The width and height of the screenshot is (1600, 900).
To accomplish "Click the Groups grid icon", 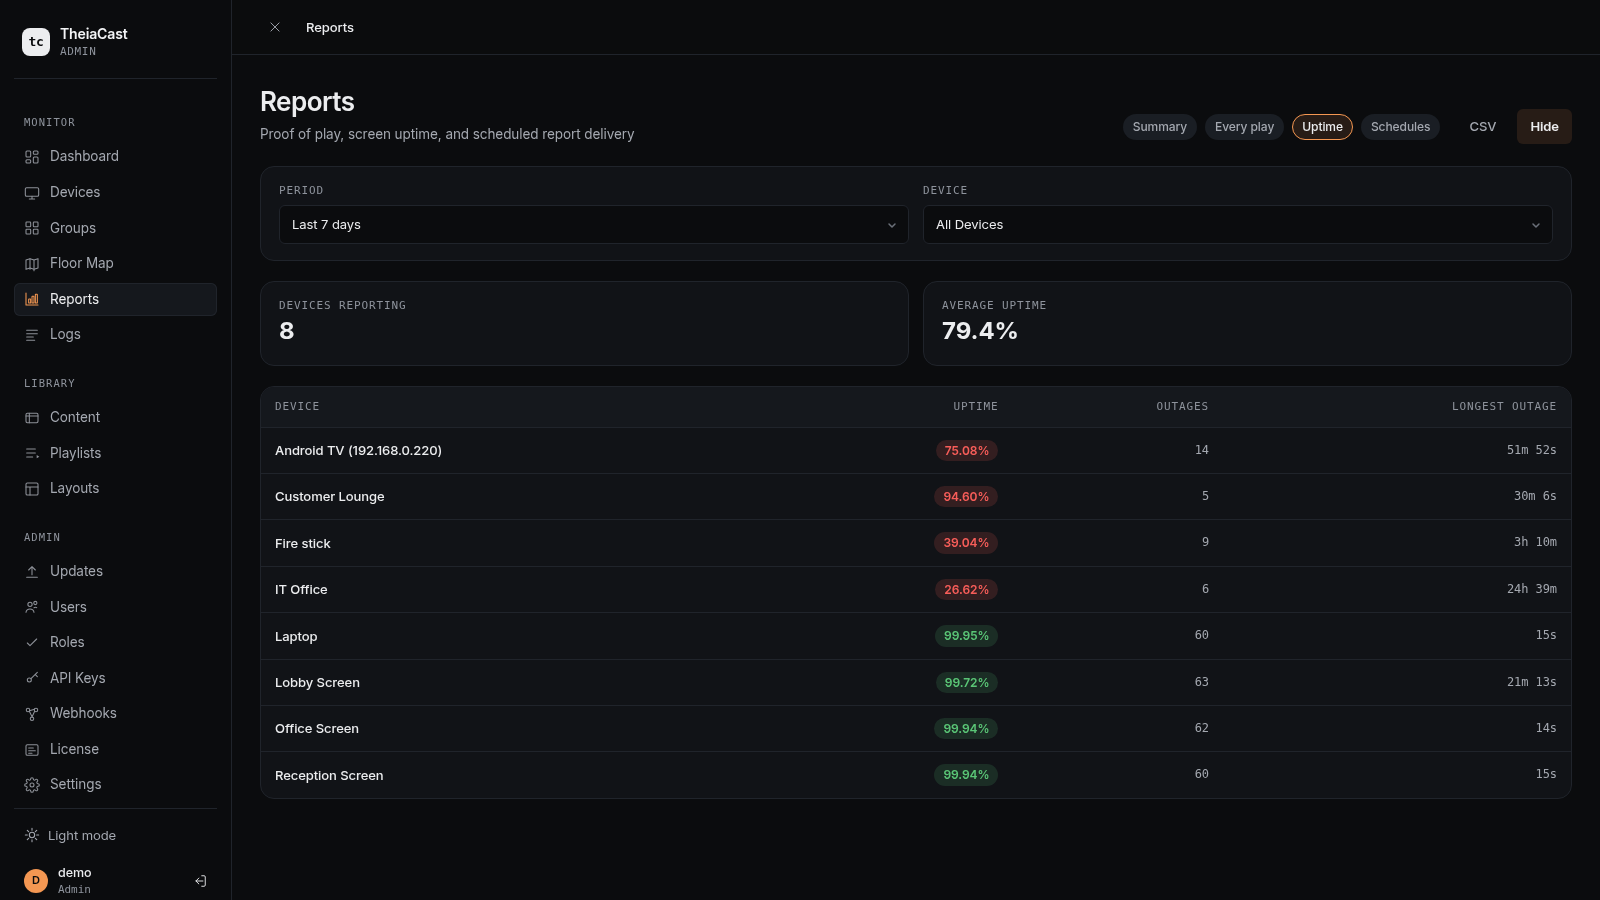I will 32,228.
